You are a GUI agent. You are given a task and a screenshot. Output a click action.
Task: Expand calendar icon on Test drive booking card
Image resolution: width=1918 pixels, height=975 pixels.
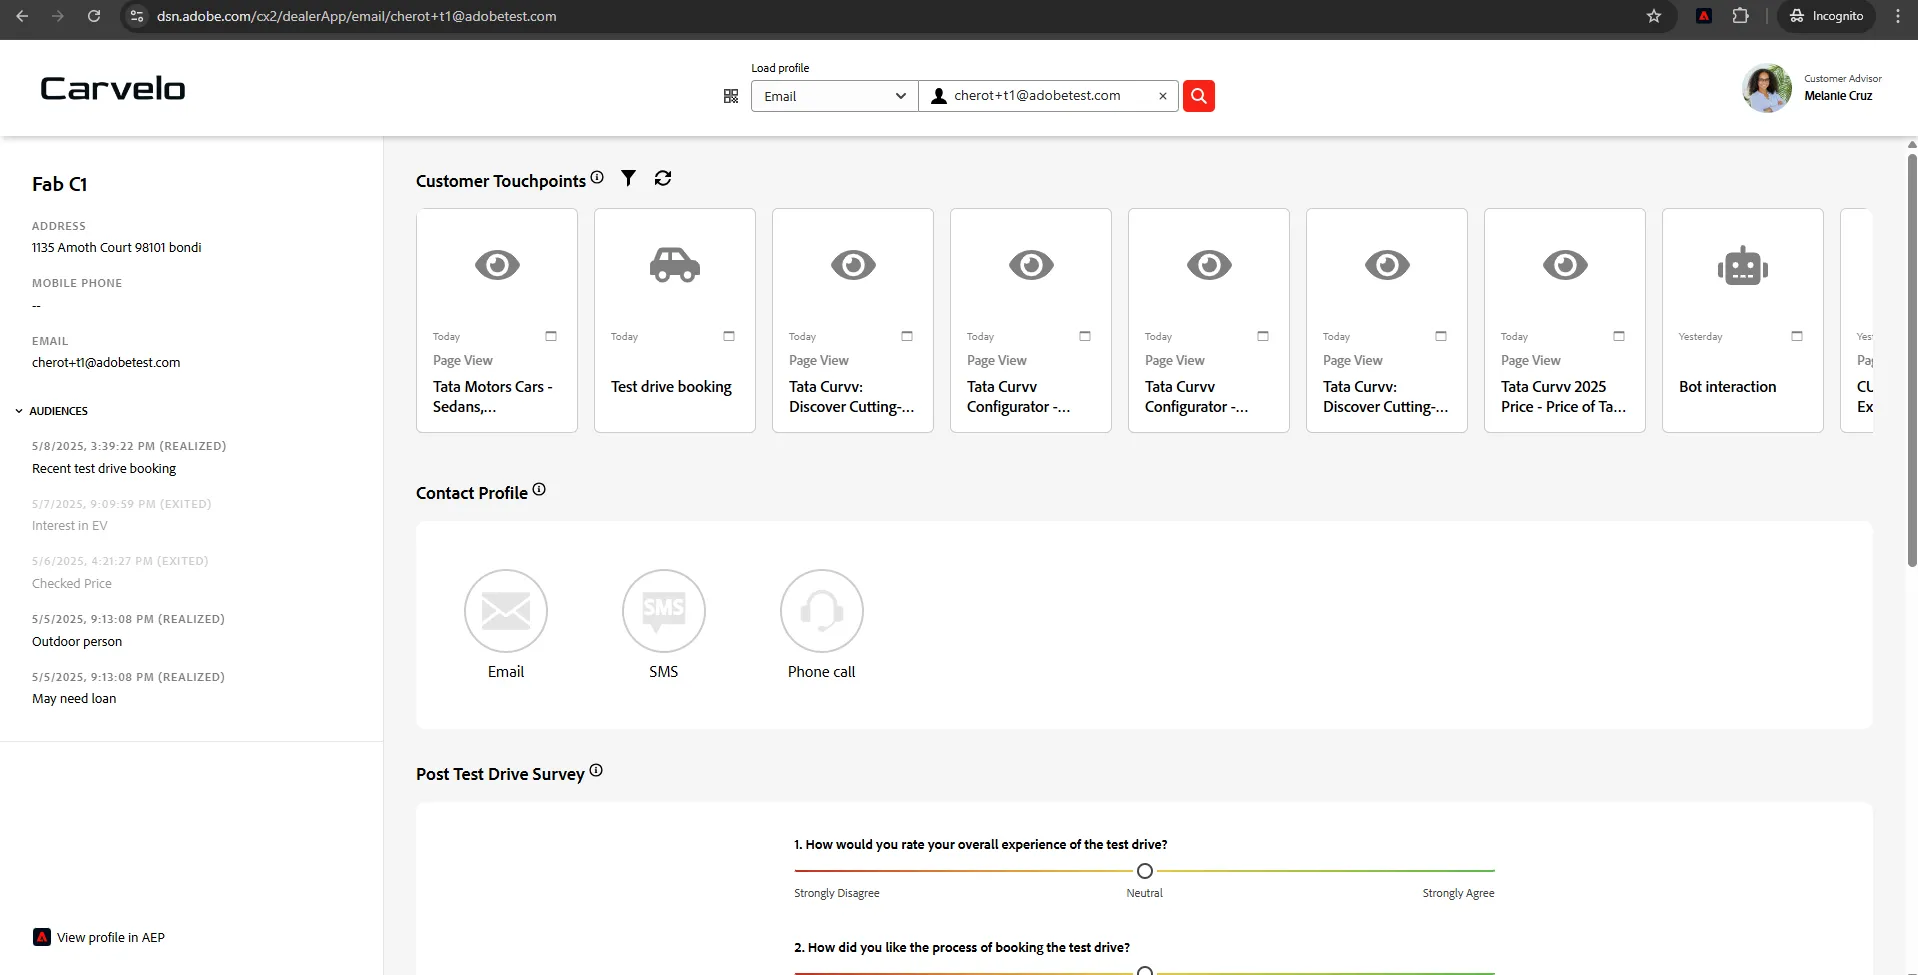[x=729, y=336]
